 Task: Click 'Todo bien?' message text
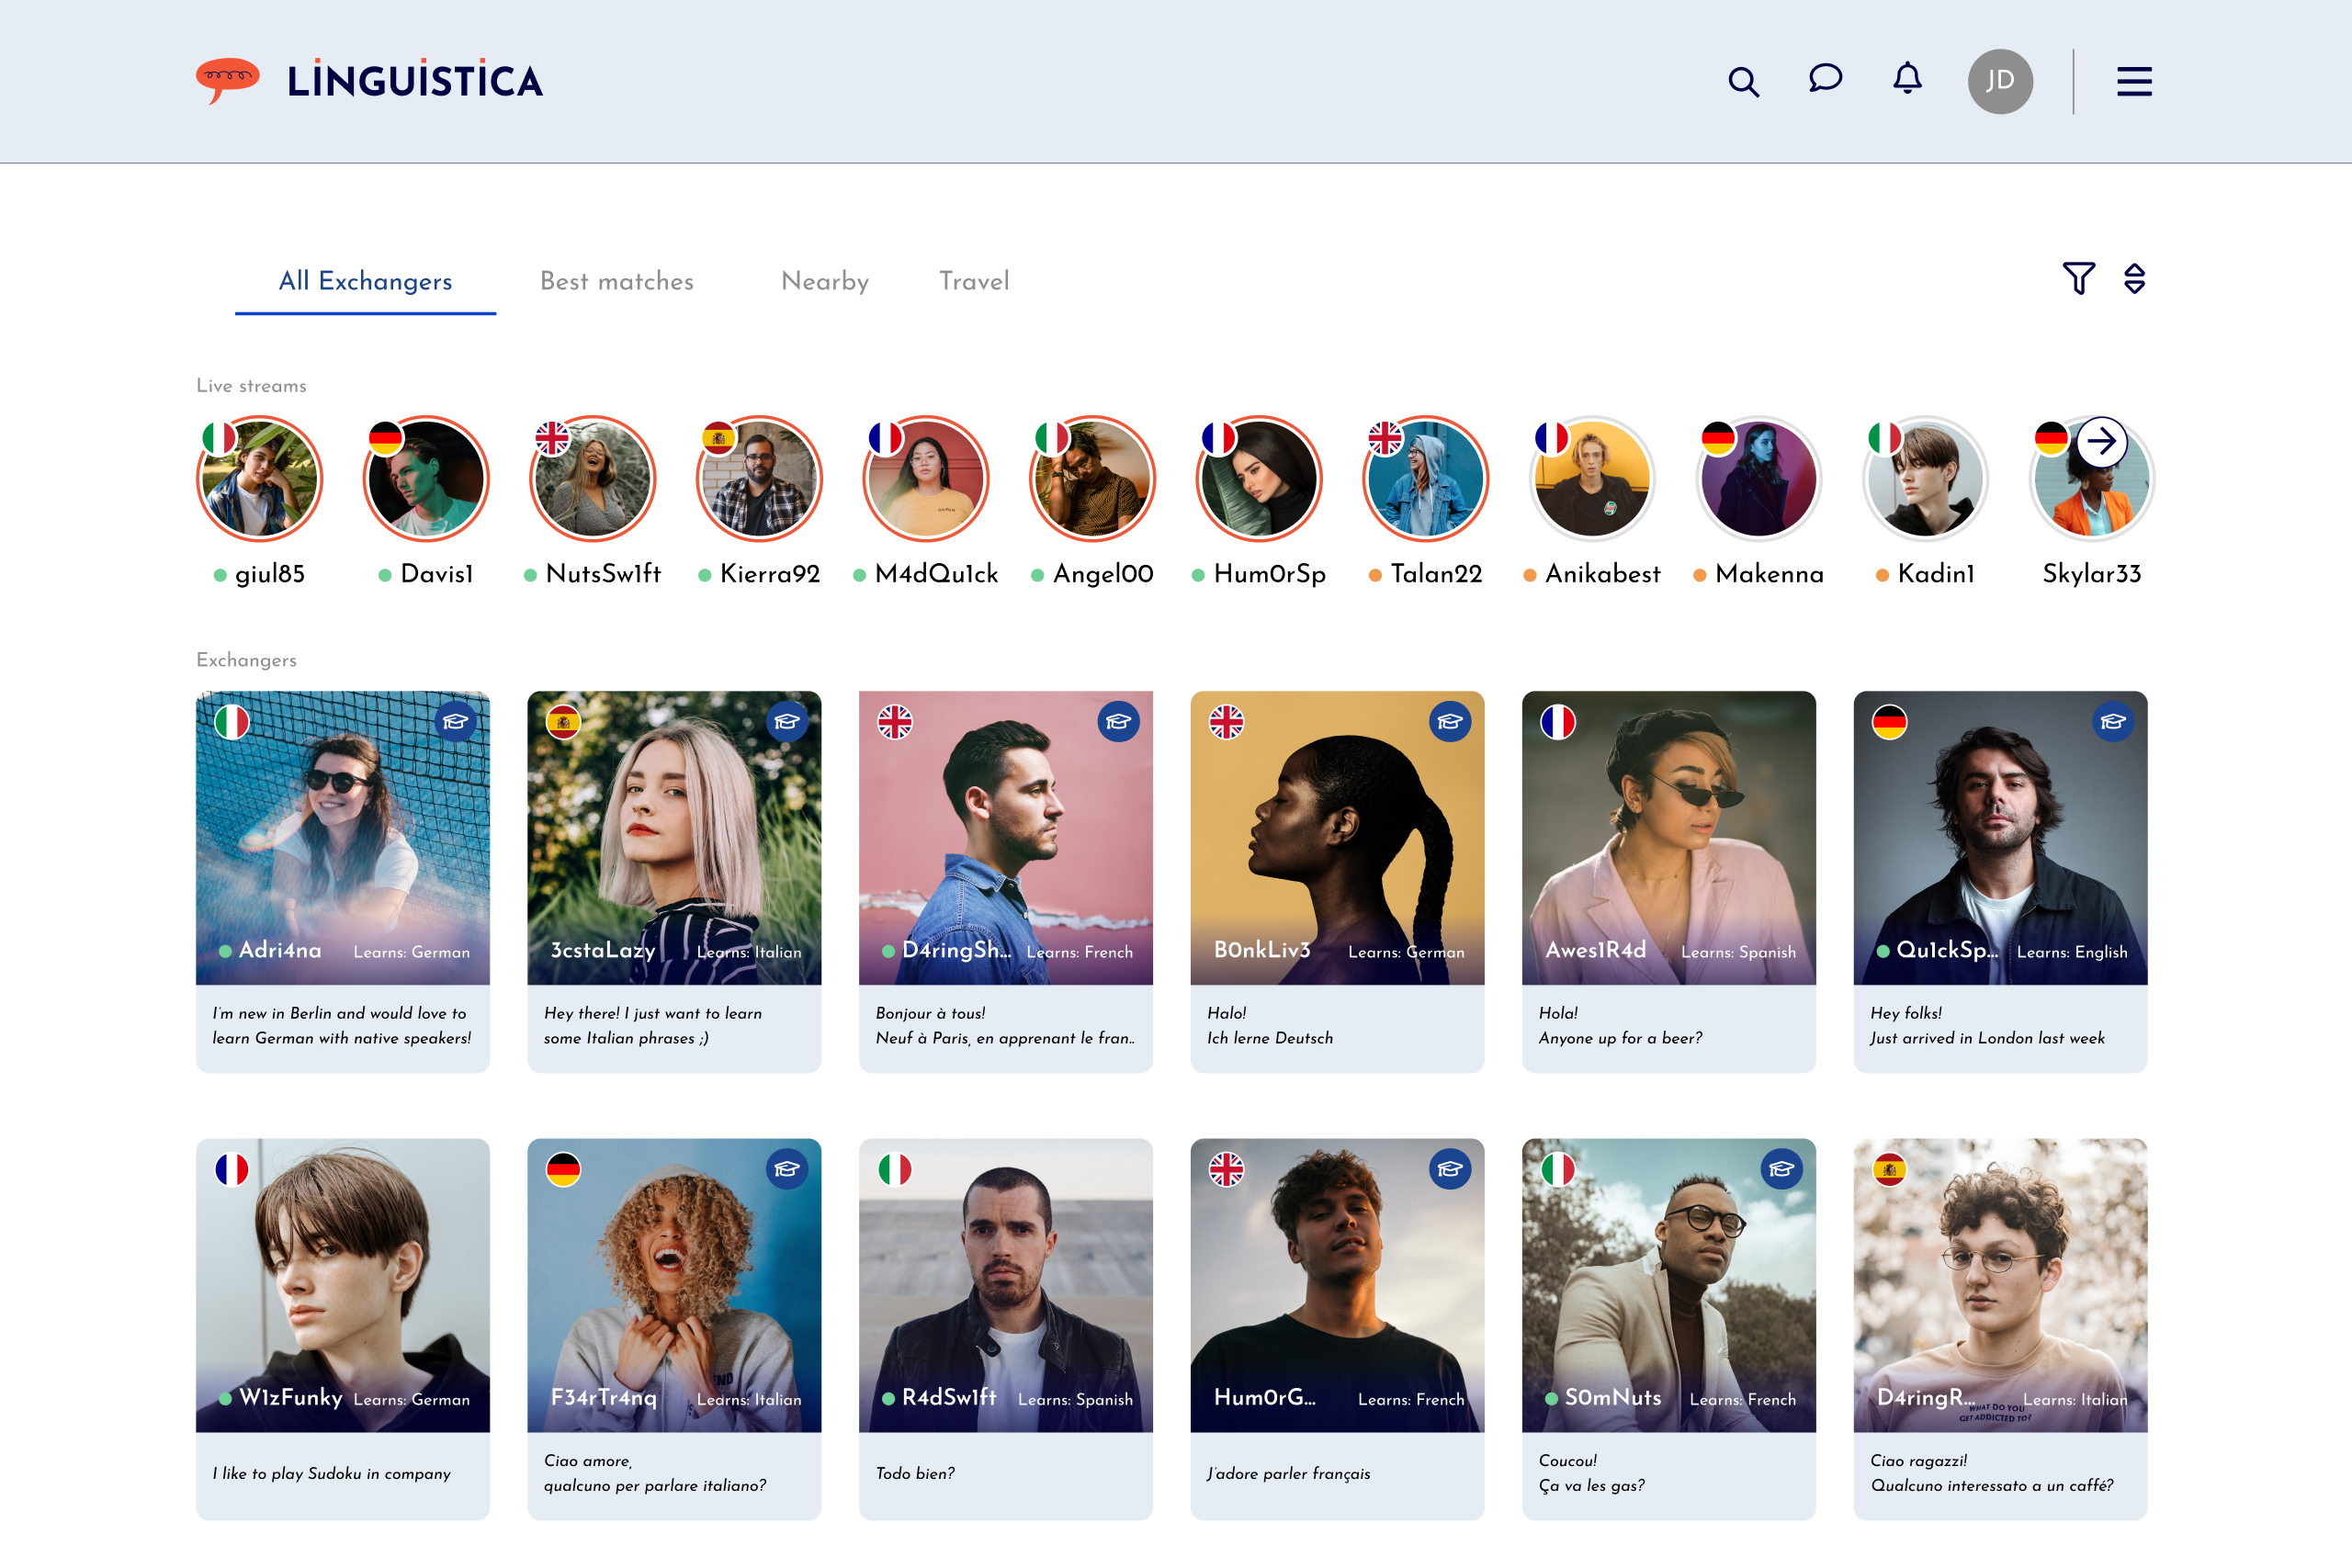coord(915,1474)
